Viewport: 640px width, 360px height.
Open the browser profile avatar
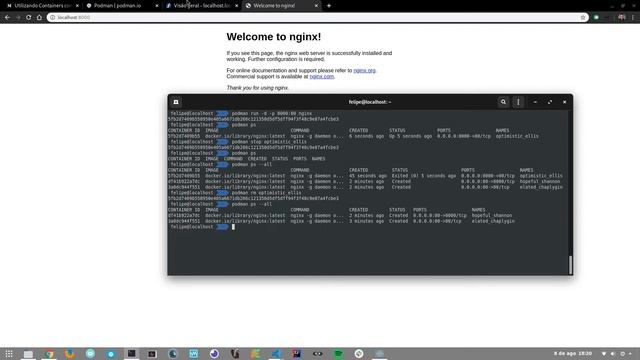coord(622,18)
